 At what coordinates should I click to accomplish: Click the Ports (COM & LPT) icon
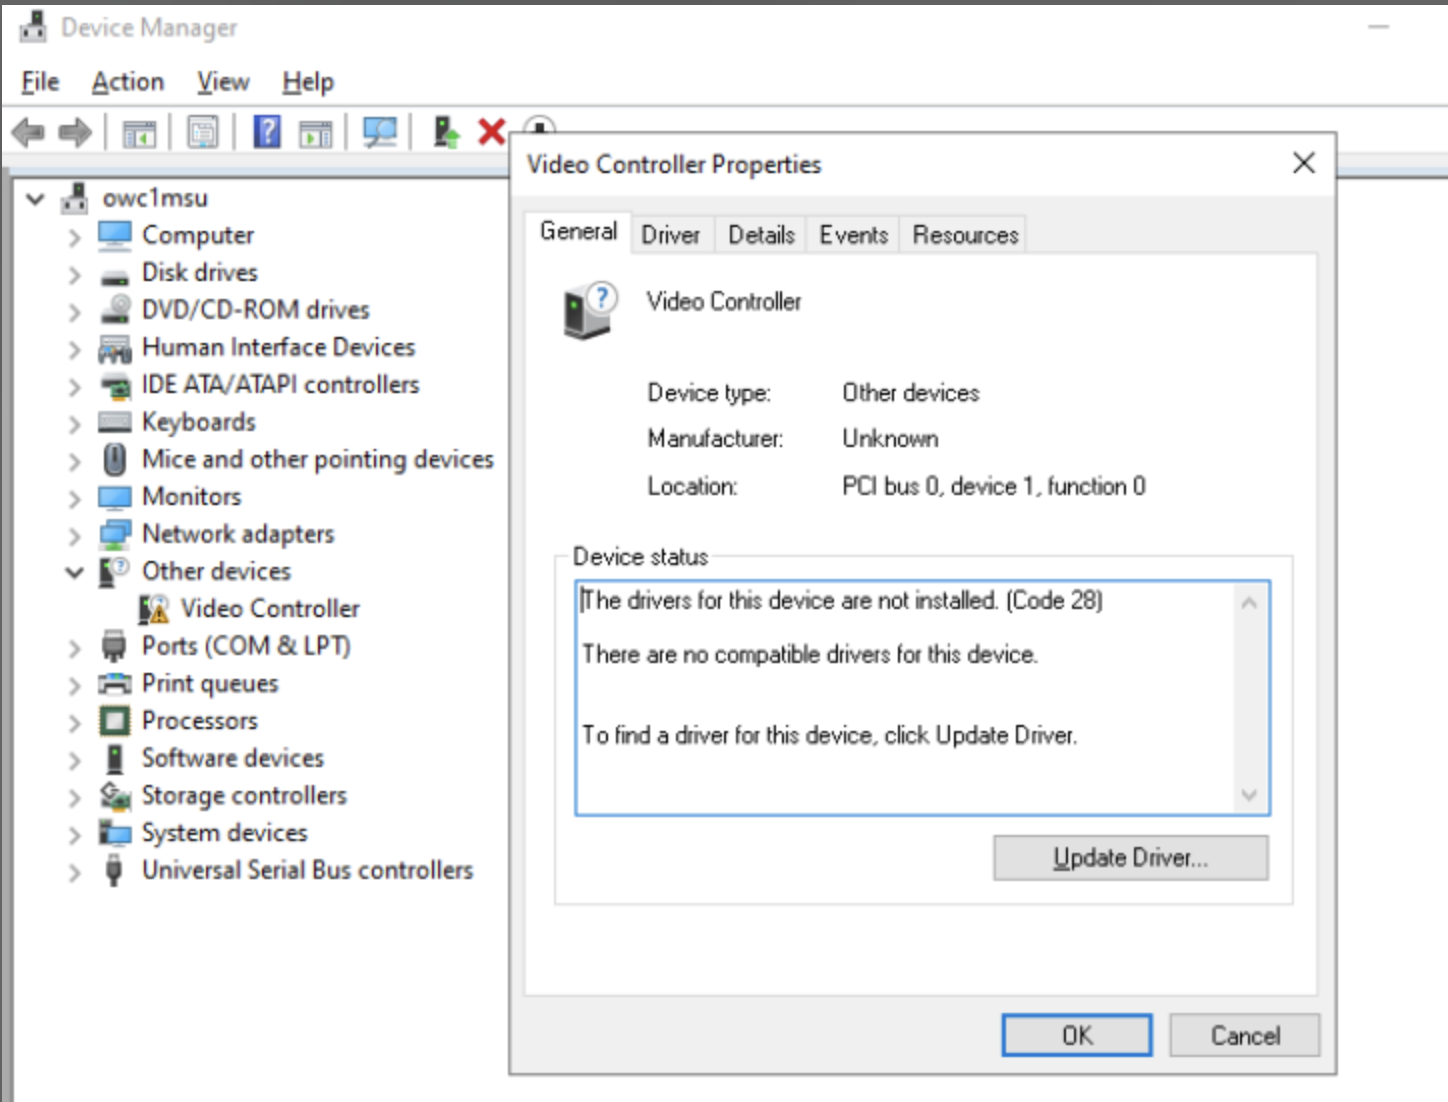click(x=114, y=646)
